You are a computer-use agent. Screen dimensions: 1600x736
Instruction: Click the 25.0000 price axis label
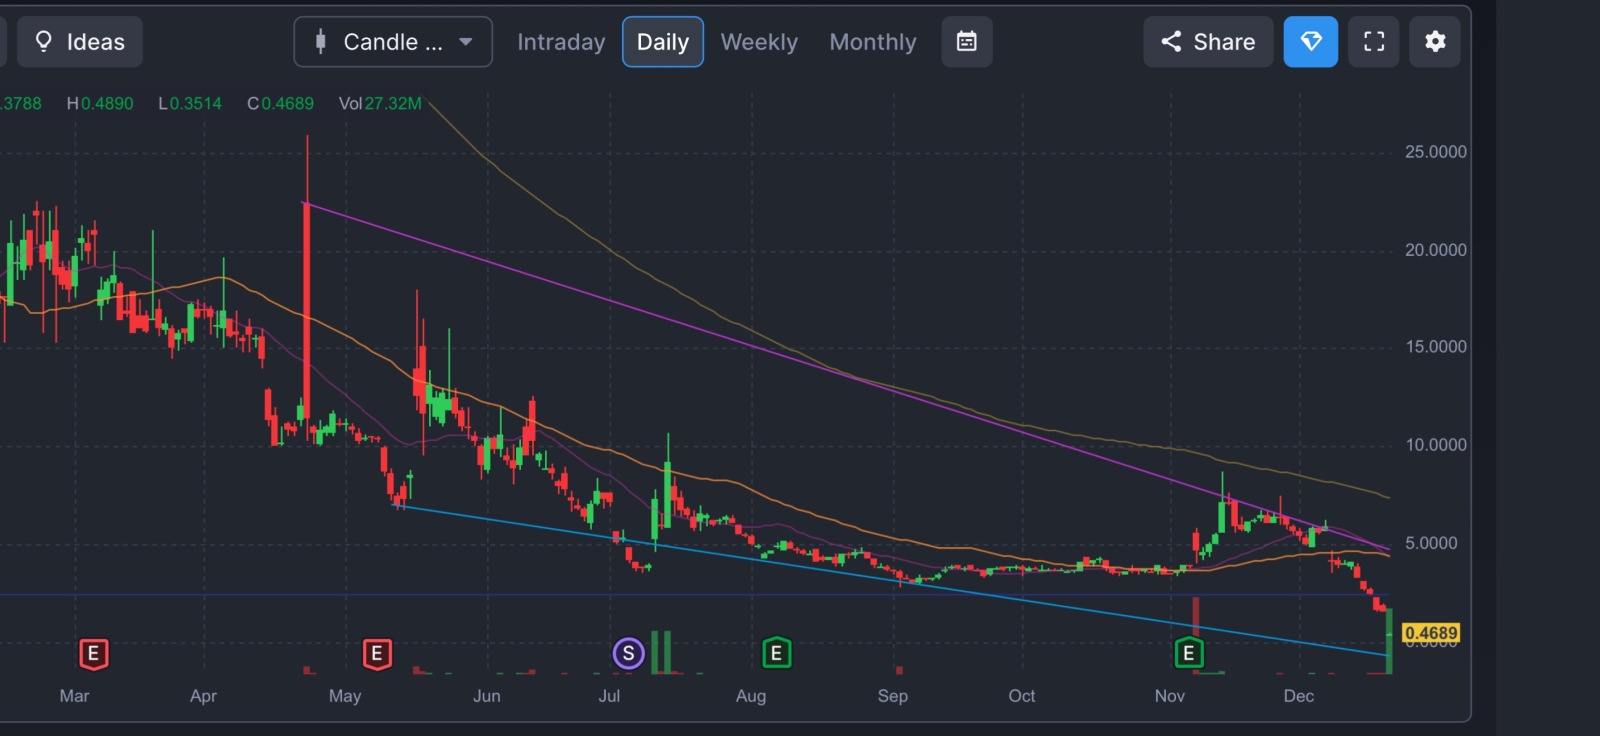(1435, 152)
